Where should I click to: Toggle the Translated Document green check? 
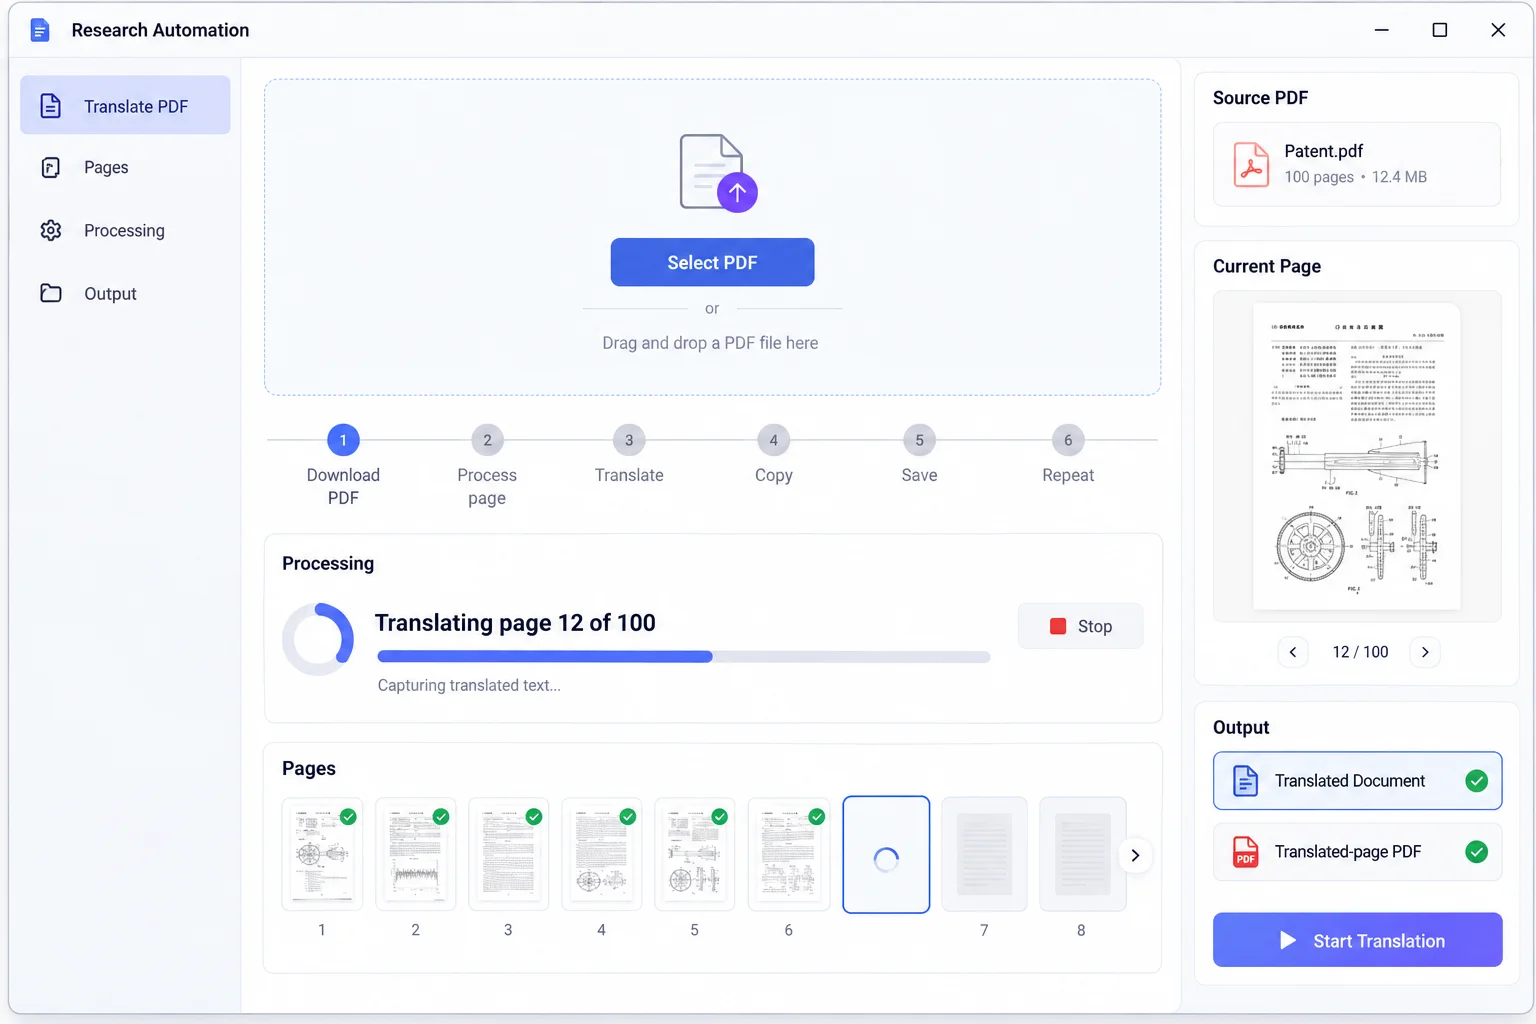pos(1476,781)
